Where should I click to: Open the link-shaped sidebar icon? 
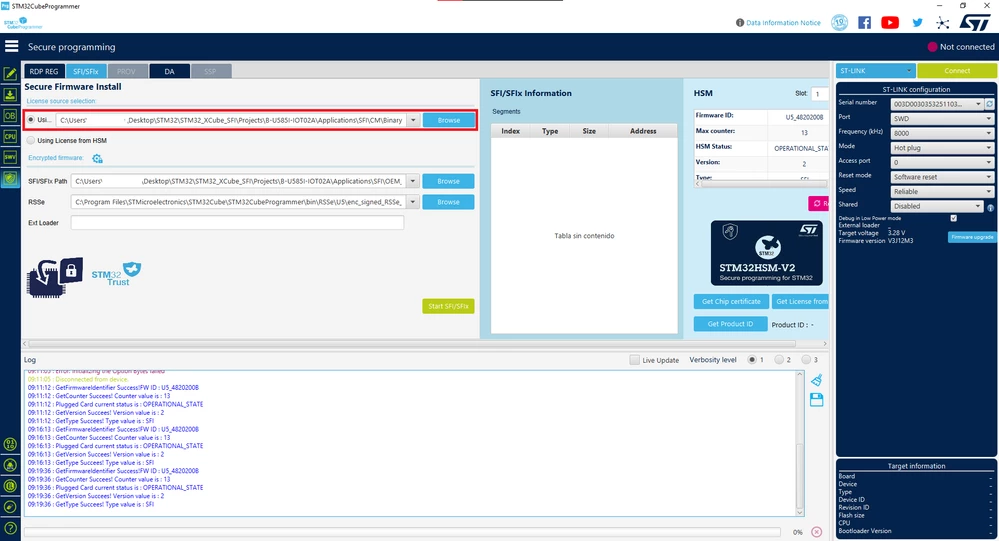[10, 507]
